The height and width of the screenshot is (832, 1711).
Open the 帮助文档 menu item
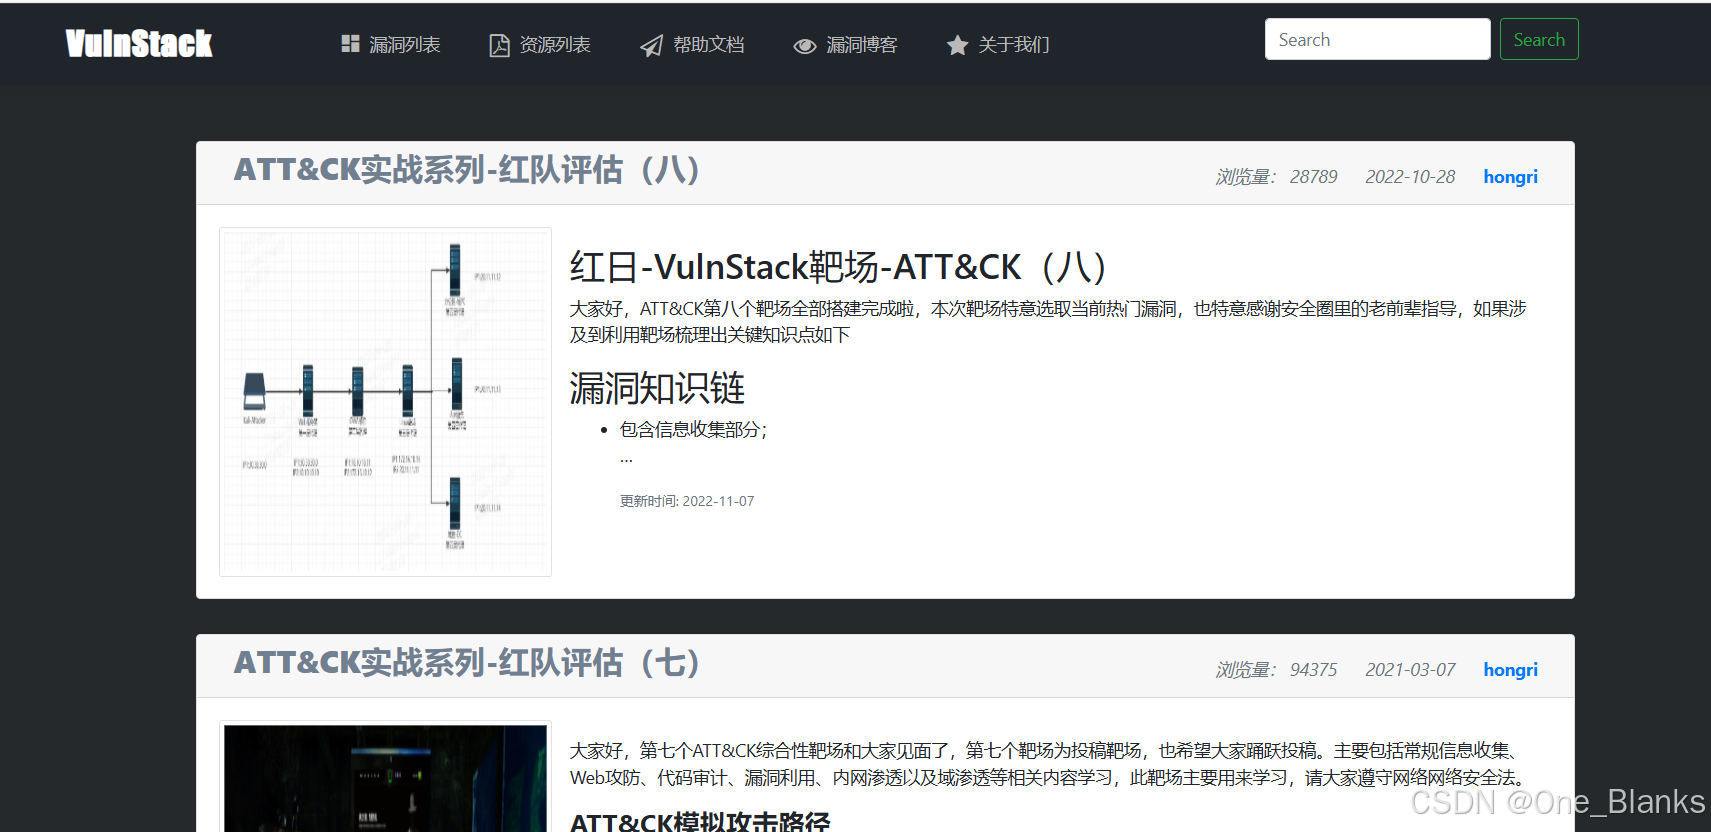click(709, 45)
